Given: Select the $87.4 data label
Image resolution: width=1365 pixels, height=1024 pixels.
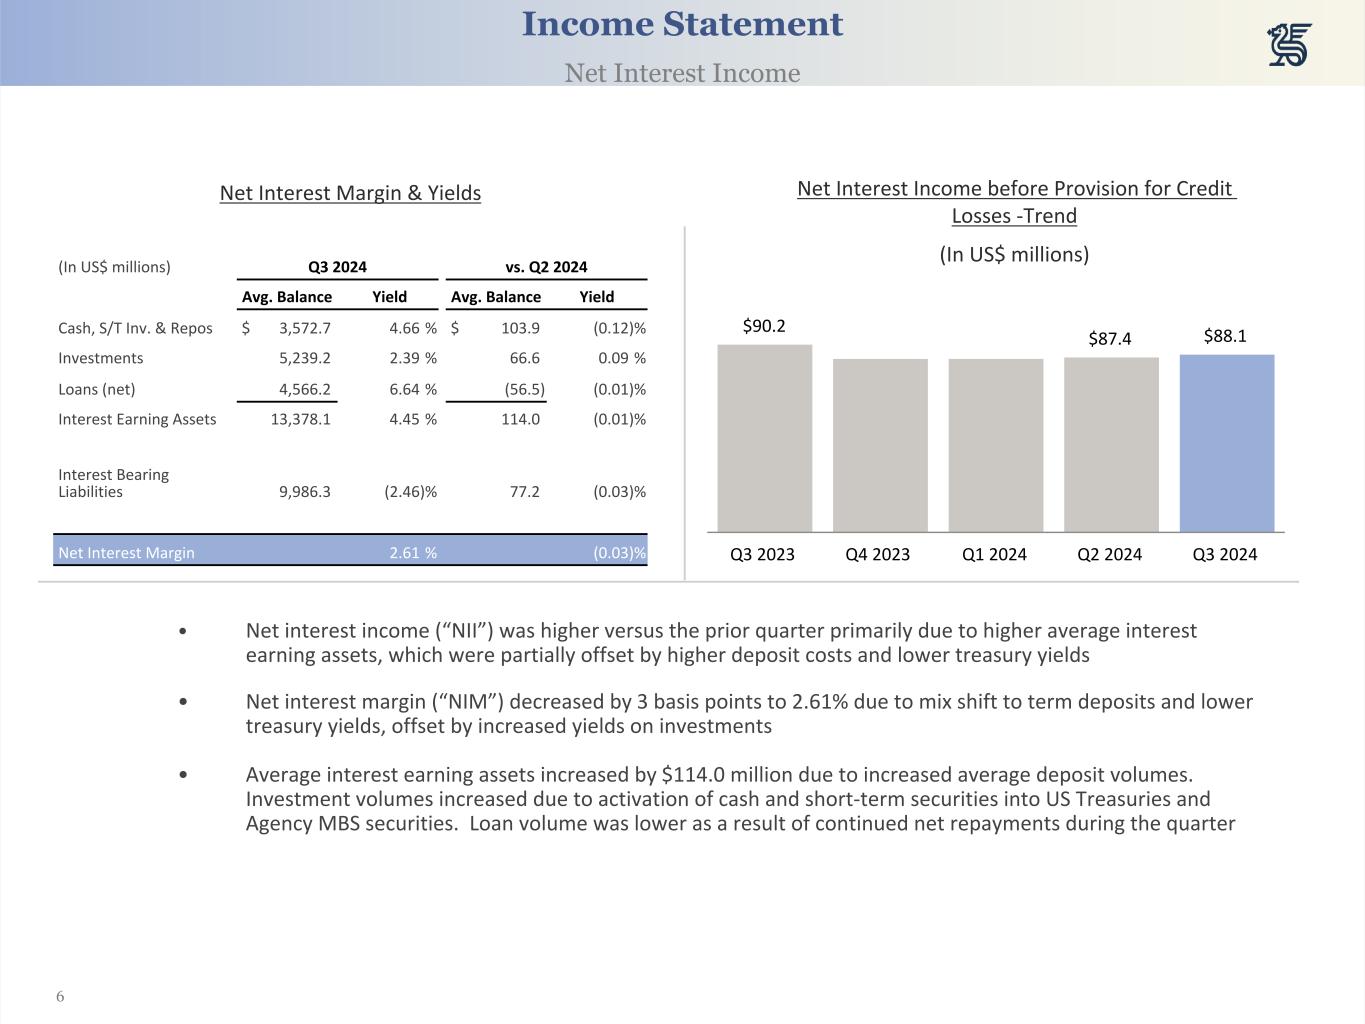Looking at the screenshot, I should [1110, 339].
